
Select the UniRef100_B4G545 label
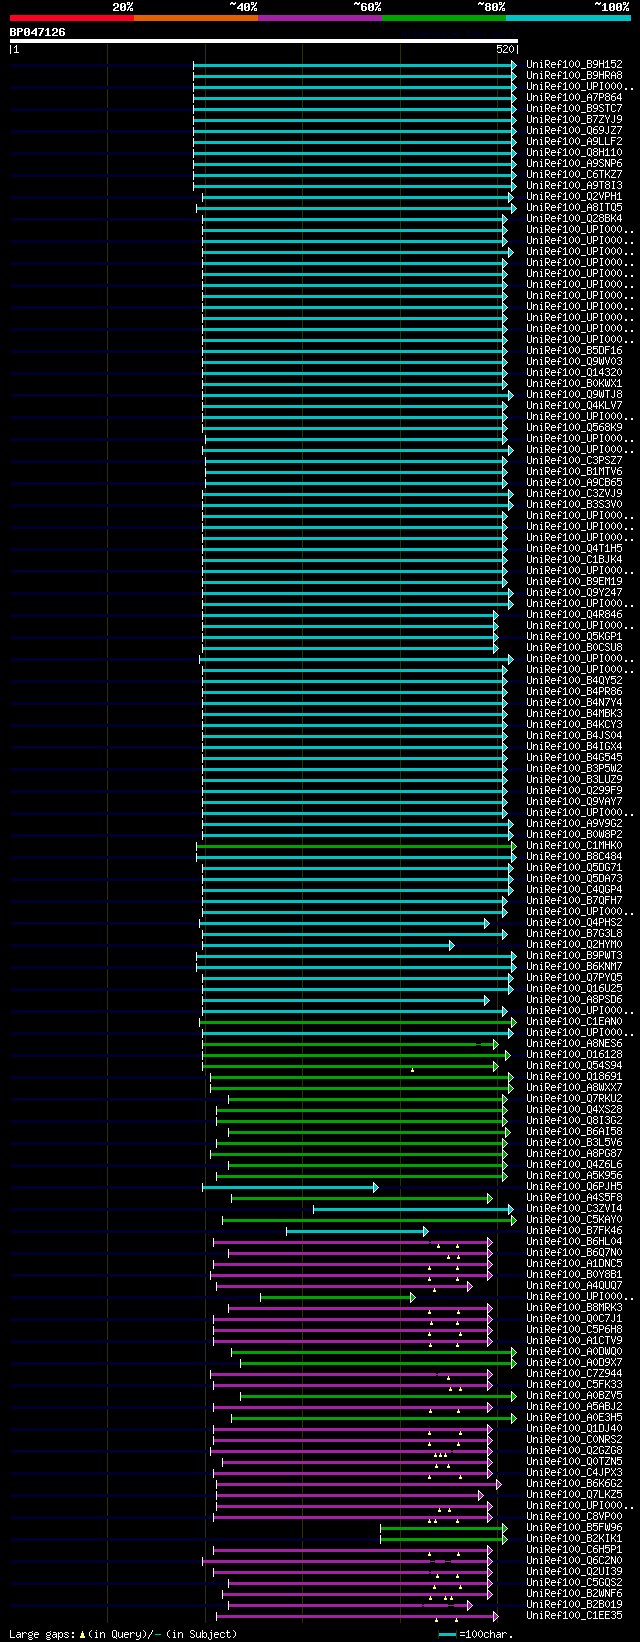point(574,757)
